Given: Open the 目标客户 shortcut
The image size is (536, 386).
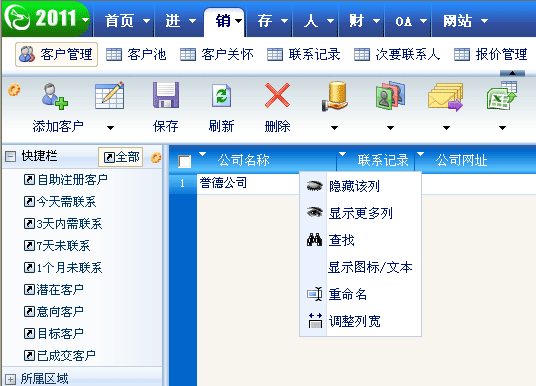Looking at the screenshot, I should [x=54, y=333].
